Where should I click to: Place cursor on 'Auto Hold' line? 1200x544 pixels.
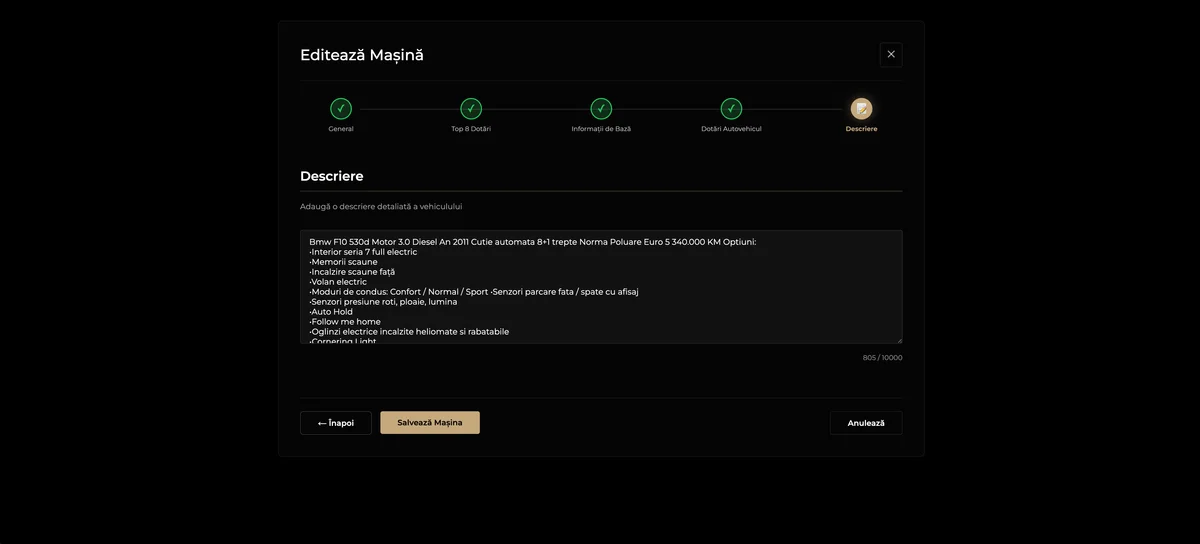click(332, 312)
